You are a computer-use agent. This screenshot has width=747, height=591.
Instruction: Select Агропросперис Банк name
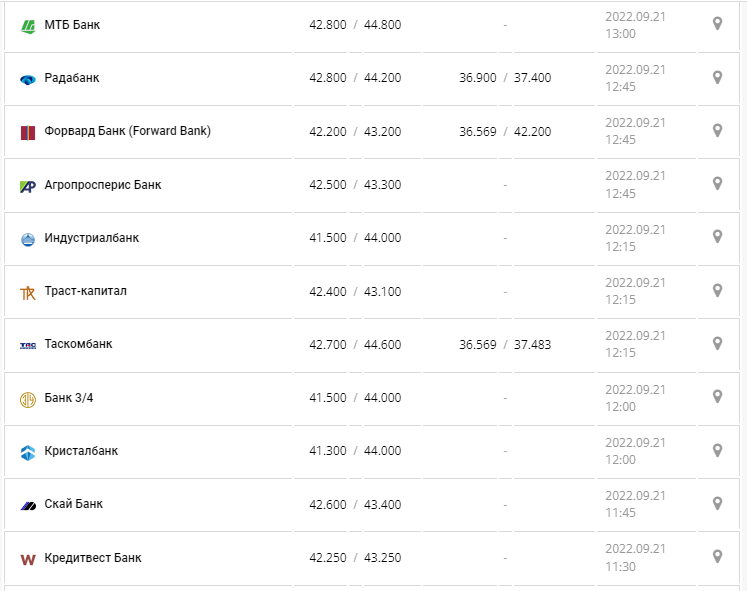pyautogui.click(x=103, y=184)
